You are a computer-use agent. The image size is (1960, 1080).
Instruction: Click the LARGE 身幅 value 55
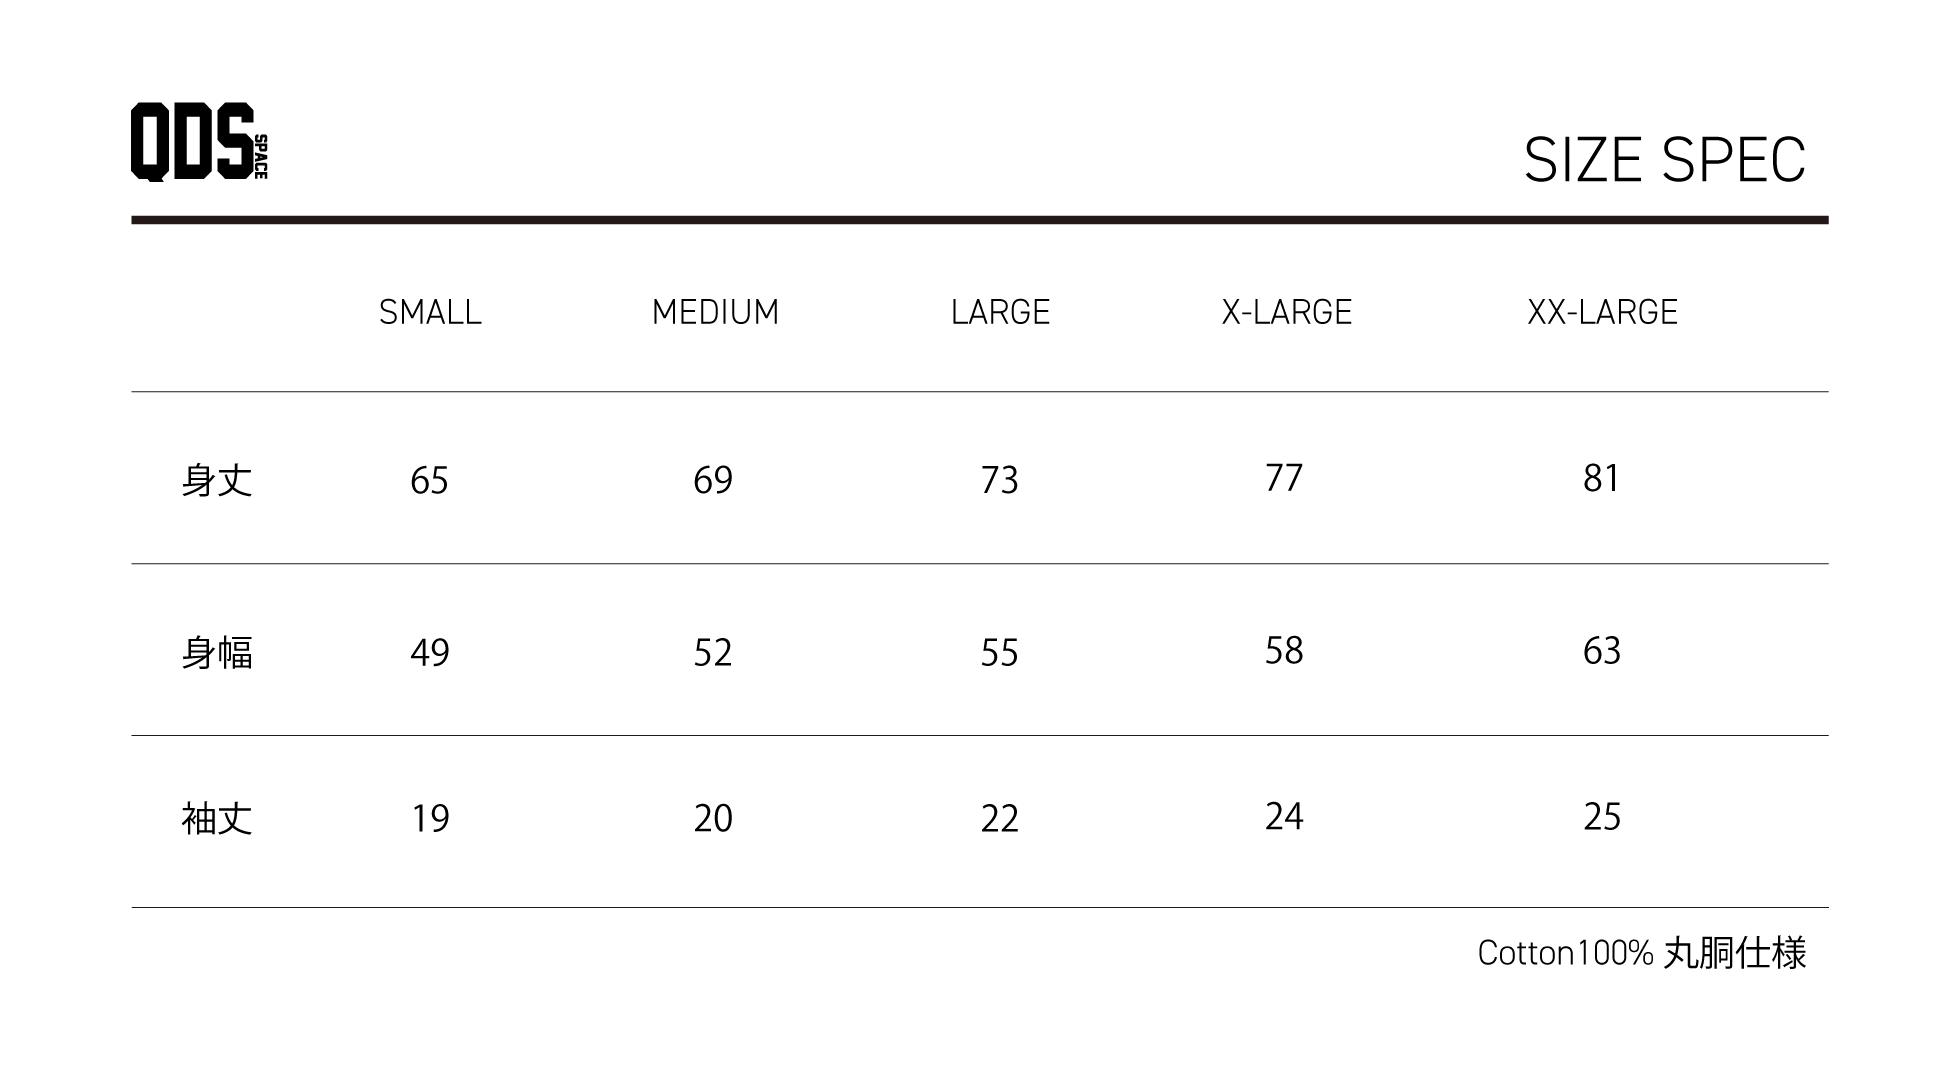click(999, 653)
